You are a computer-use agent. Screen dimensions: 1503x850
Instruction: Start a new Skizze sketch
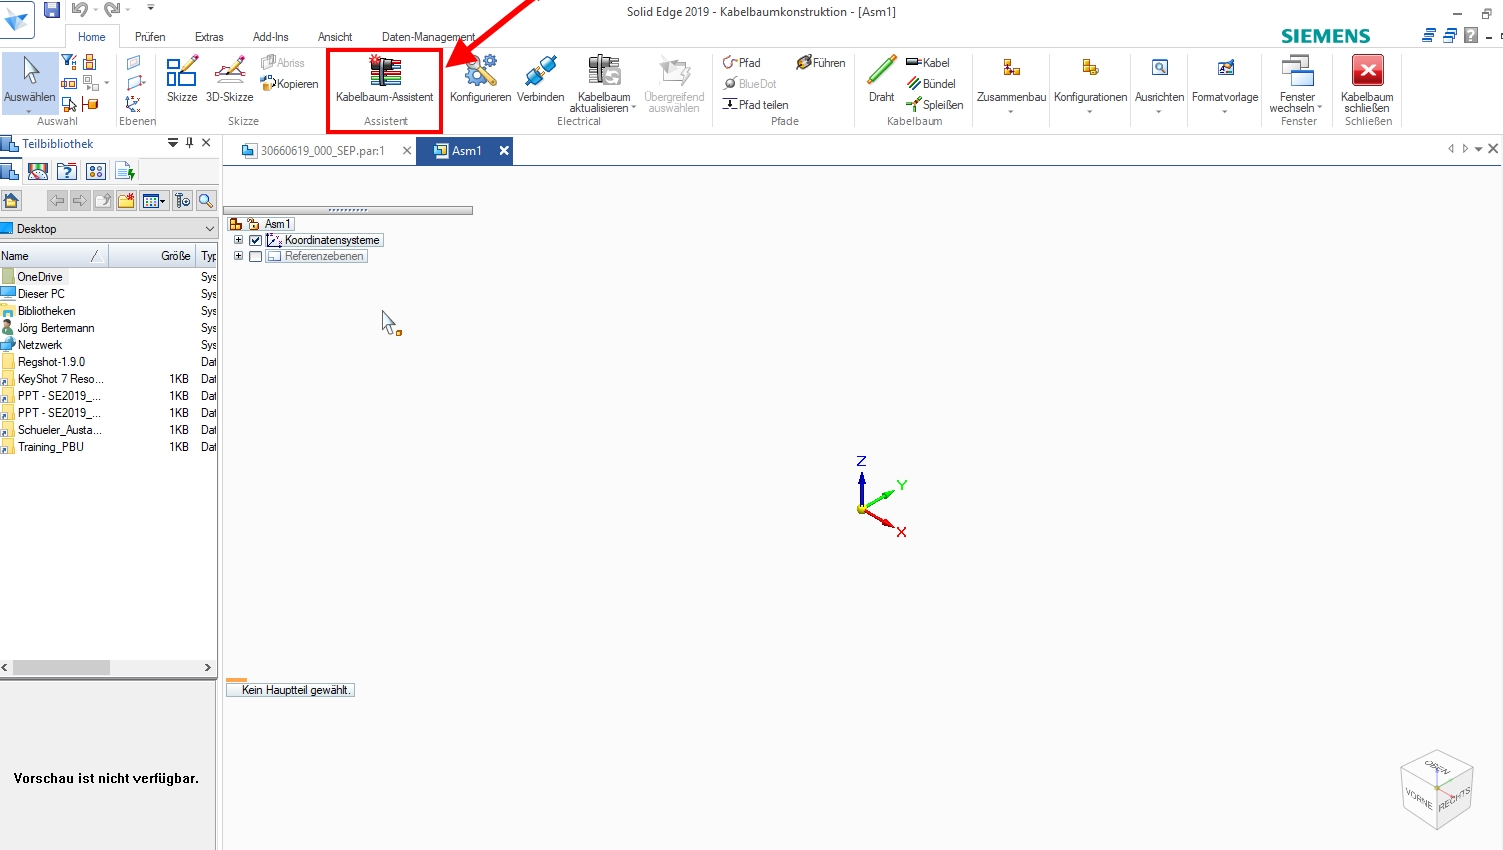click(182, 80)
